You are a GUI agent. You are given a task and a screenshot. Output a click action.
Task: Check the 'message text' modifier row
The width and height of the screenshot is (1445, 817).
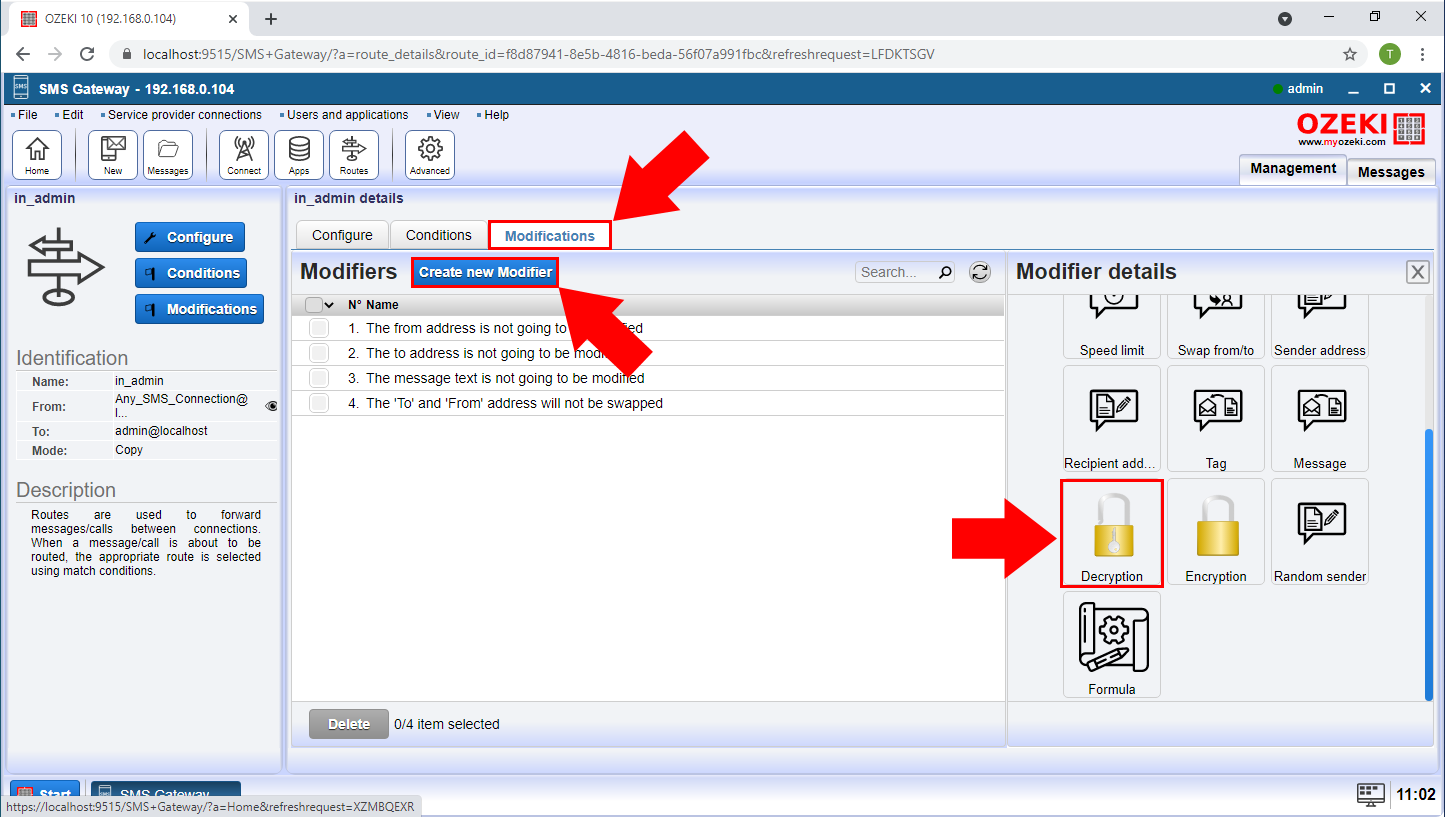pos(318,378)
